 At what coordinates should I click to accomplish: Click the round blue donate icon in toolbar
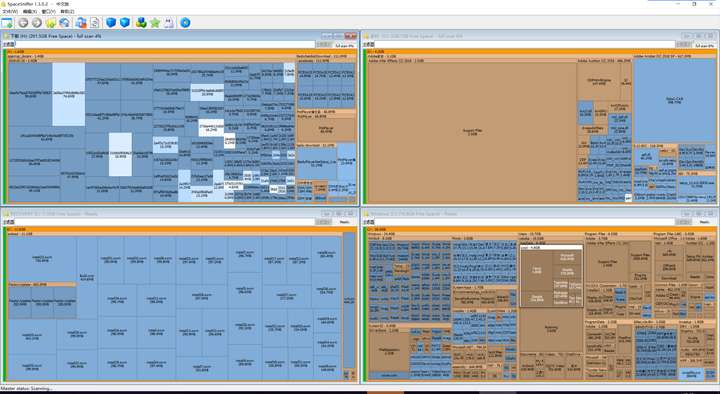point(185,23)
